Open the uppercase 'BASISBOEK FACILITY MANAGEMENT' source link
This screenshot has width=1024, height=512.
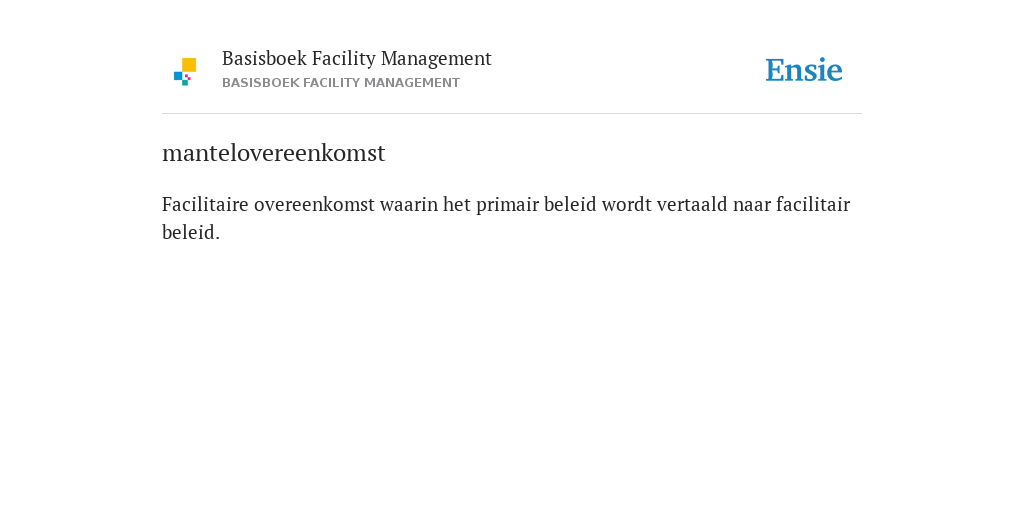pos(341,83)
